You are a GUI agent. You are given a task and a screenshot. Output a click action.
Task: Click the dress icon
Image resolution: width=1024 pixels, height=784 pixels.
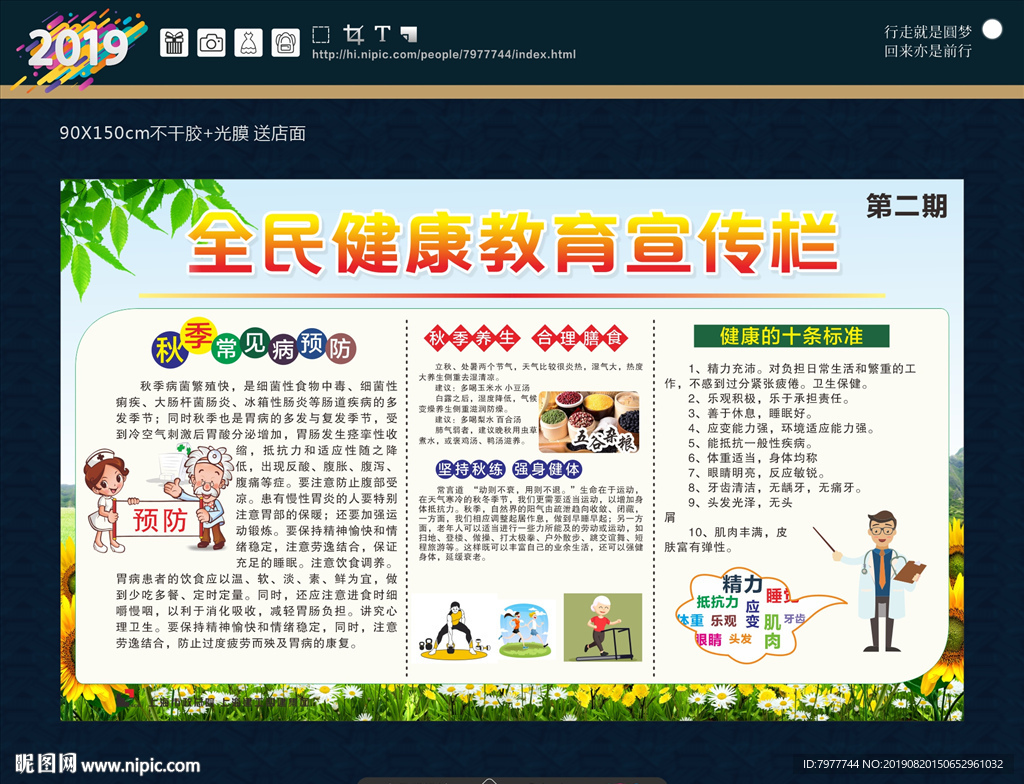[x=248, y=43]
